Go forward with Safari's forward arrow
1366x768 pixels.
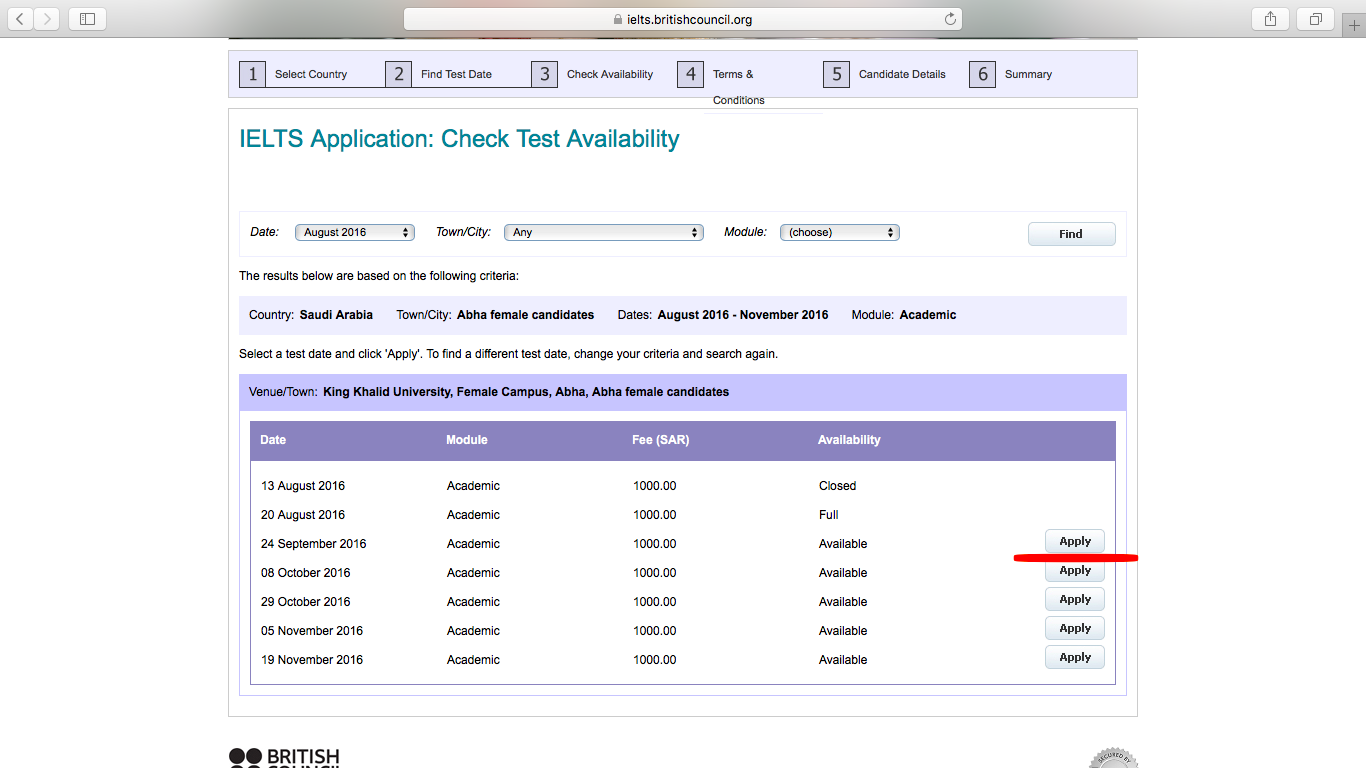pos(47,19)
